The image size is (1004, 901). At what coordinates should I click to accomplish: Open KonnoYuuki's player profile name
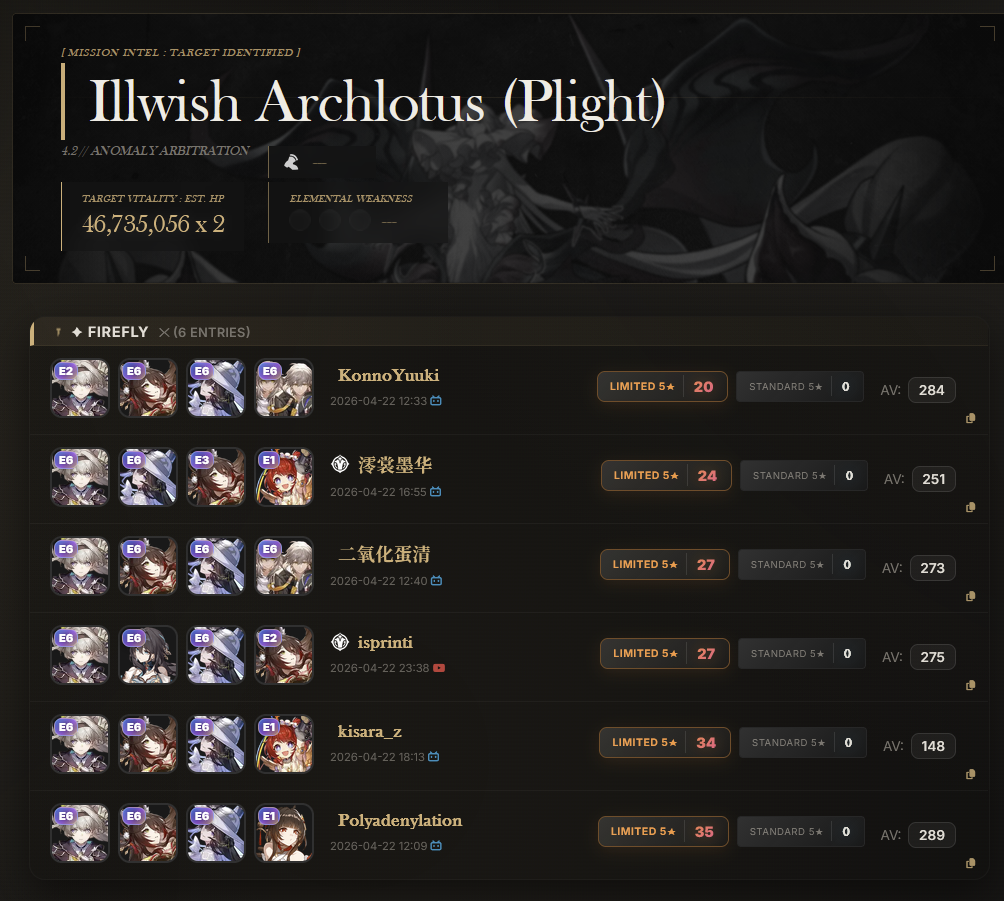pos(388,375)
